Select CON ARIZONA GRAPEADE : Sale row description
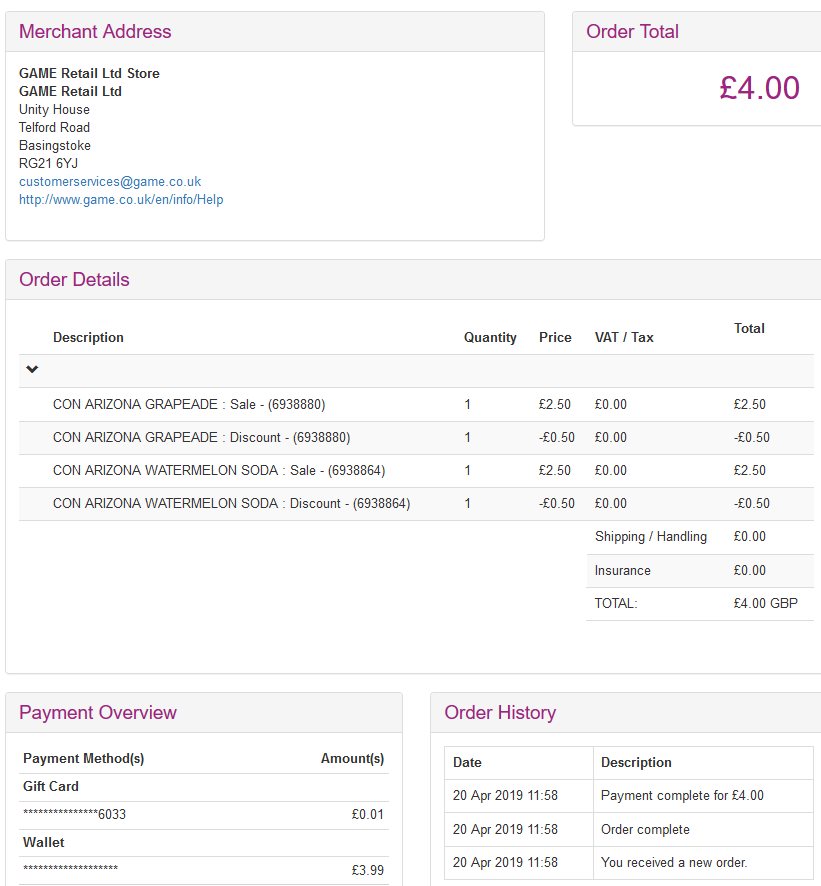 pos(189,405)
